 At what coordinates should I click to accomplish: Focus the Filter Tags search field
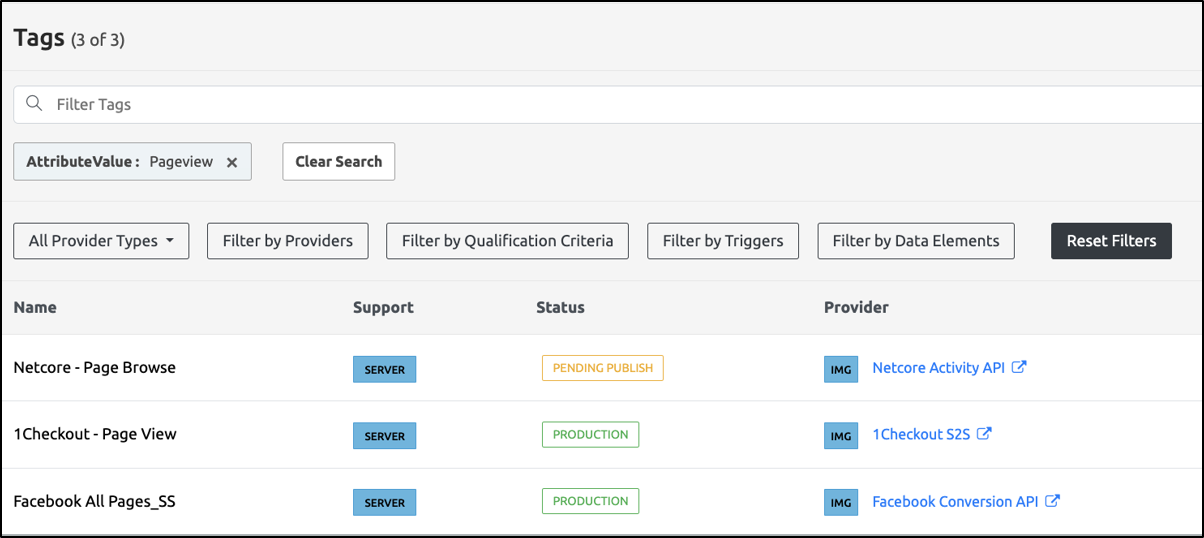[600, 104]
